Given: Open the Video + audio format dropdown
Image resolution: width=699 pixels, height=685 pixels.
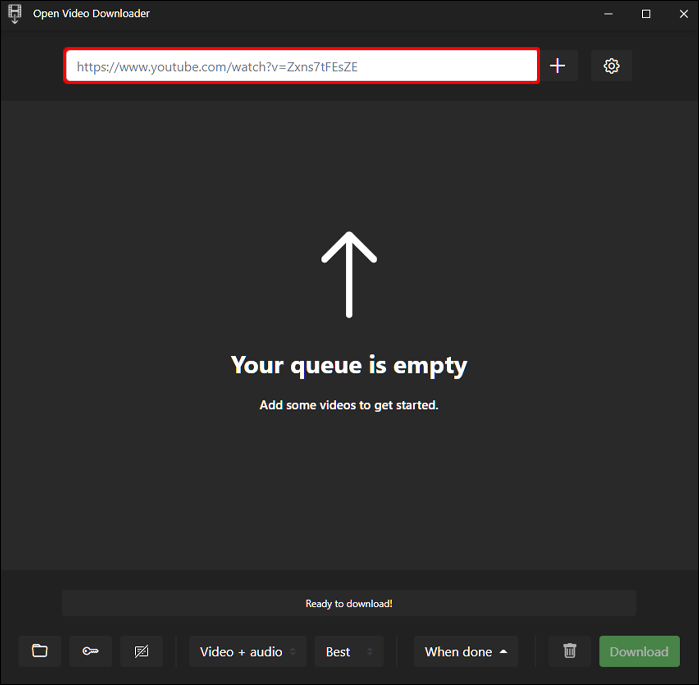Looking at the screenshot, I should [247, 651].
